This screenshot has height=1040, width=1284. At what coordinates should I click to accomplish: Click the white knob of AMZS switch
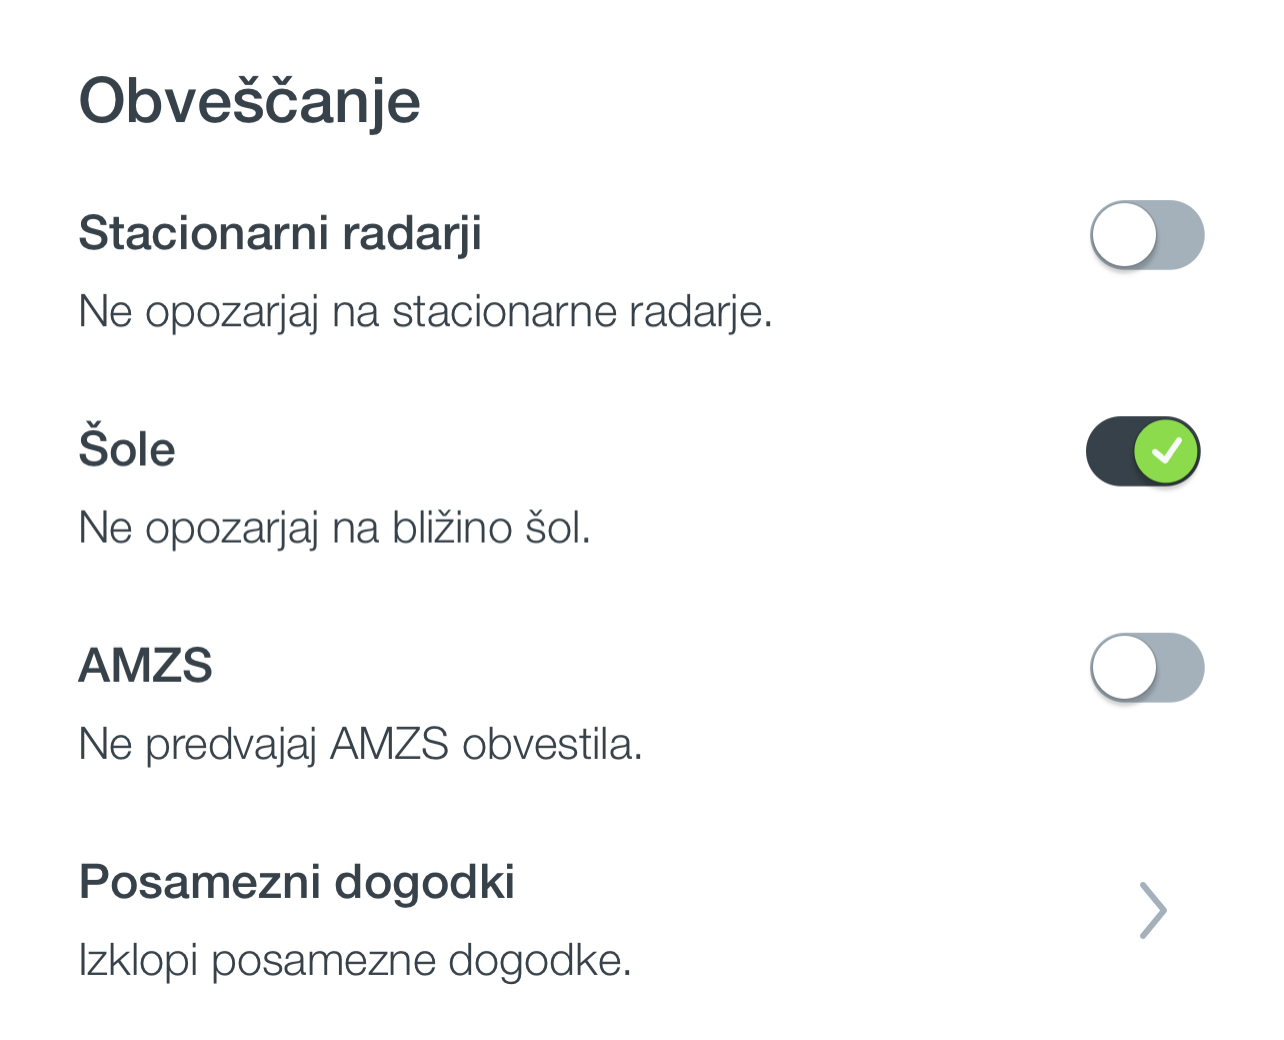pos(1124,667)
